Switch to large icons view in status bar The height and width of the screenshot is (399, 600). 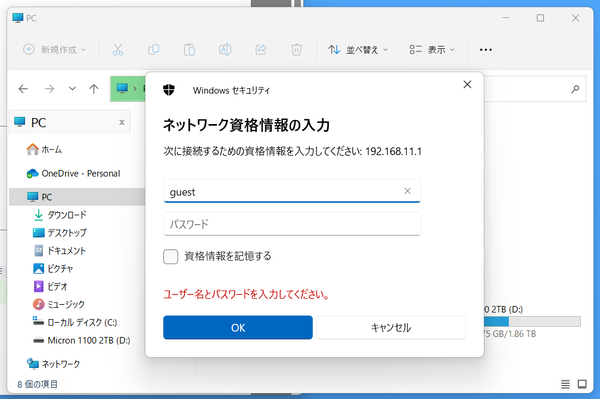pos(582,384)
